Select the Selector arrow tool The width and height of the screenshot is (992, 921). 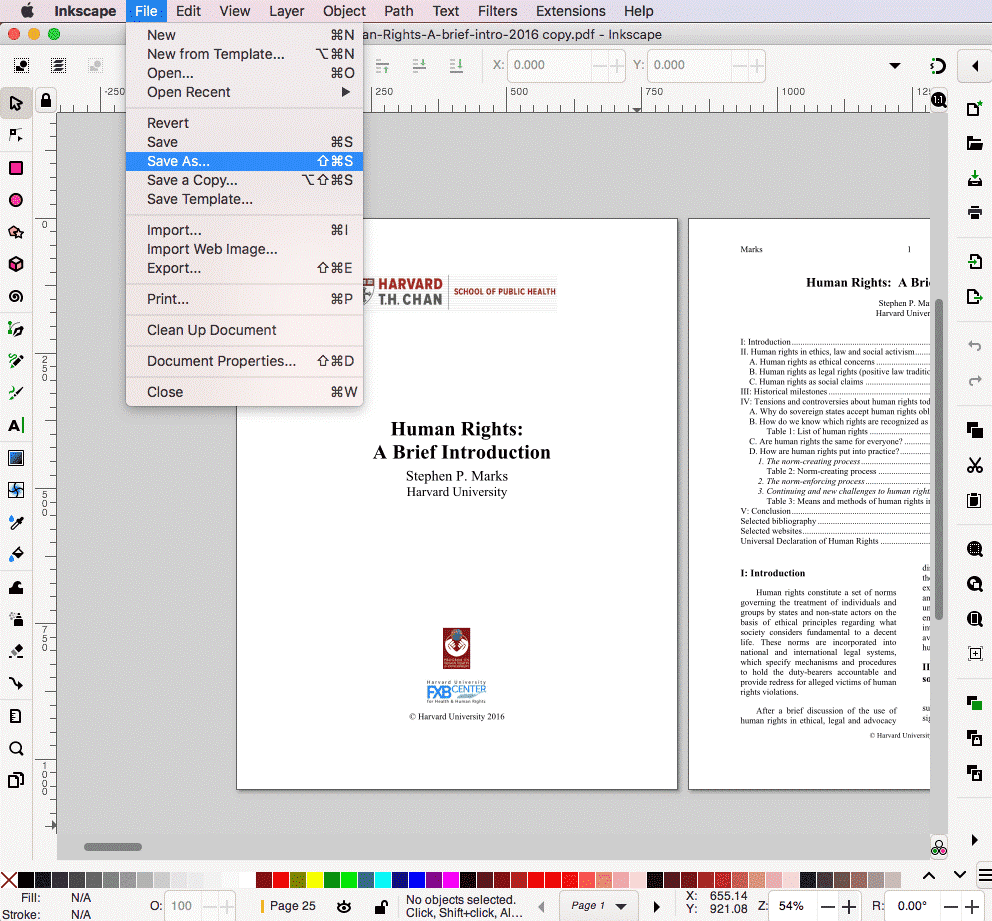pos(16,103)
